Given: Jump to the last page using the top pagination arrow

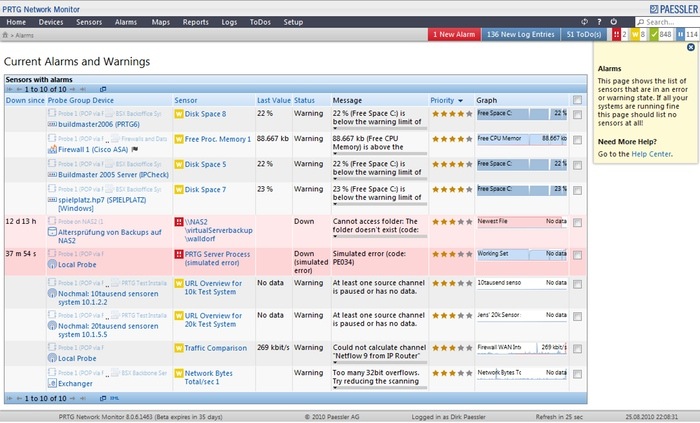Looking at the screenshot, I should (83, 89).
